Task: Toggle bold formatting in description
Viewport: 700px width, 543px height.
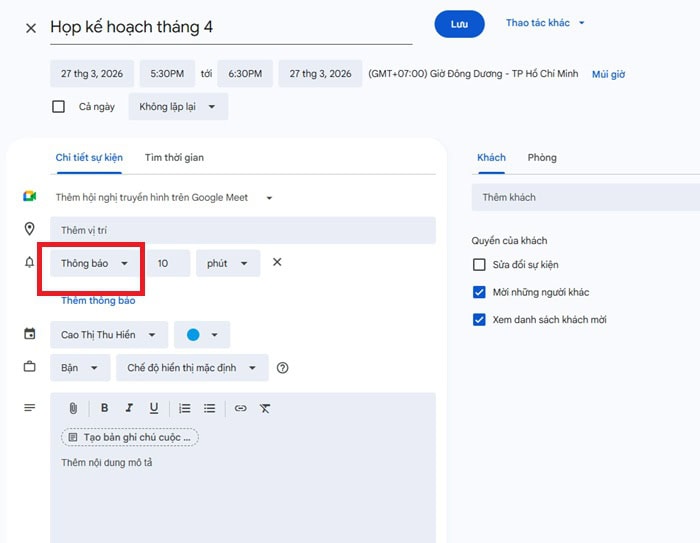Action: [x=104, y=408]
